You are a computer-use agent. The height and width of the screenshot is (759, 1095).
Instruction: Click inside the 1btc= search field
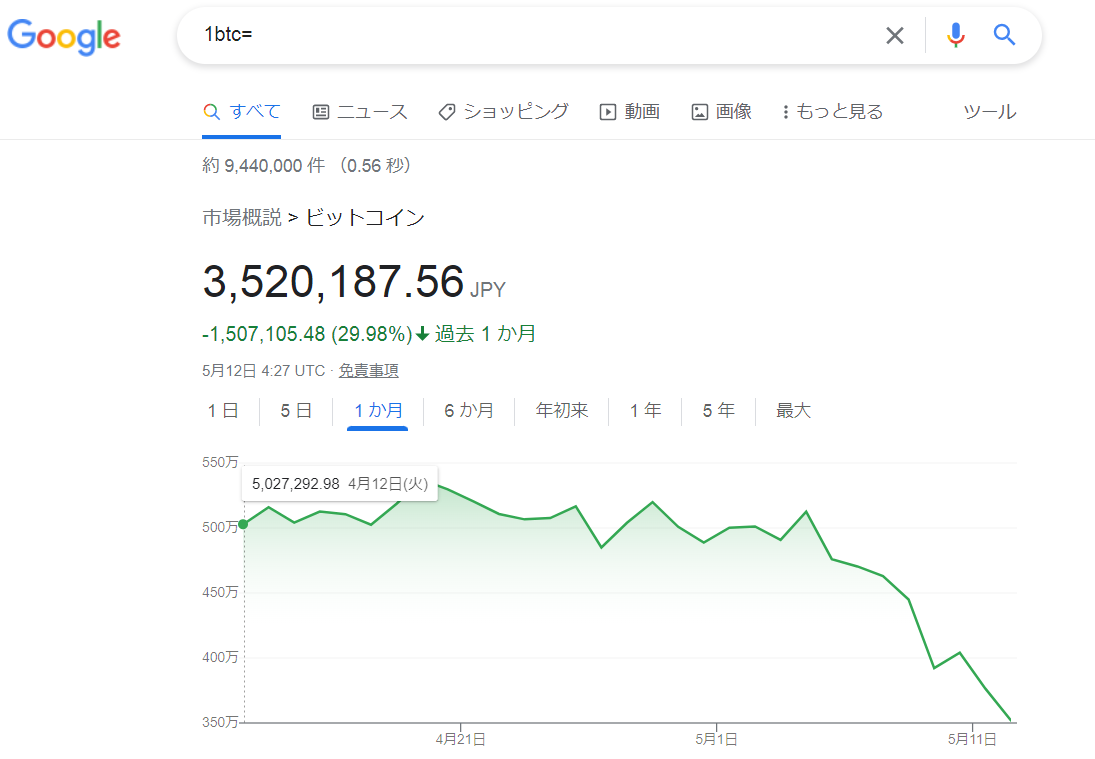tap(531, 35)
